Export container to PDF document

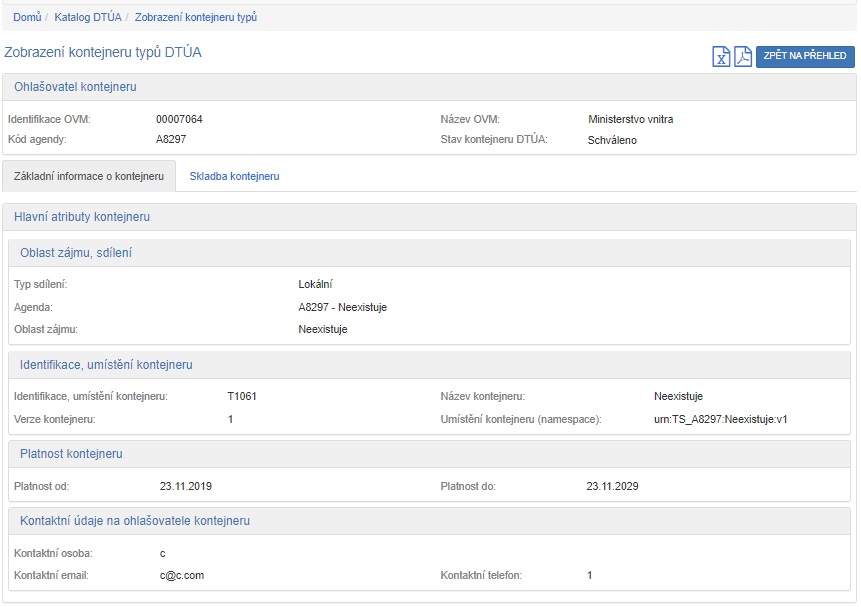pos(743,56)
